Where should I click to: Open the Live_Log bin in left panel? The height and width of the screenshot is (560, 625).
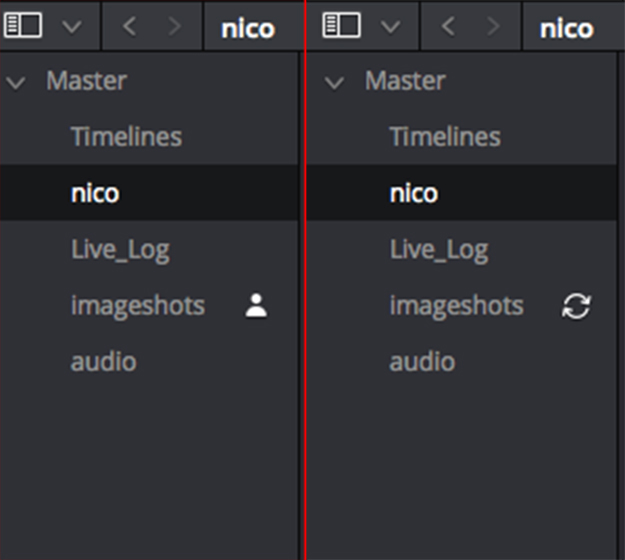[x=120, y=249]
